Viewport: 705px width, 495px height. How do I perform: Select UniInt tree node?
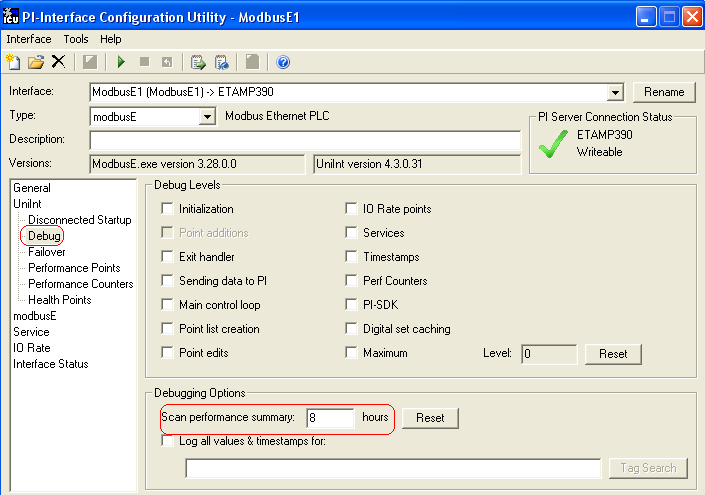click(x=27, y=204)
